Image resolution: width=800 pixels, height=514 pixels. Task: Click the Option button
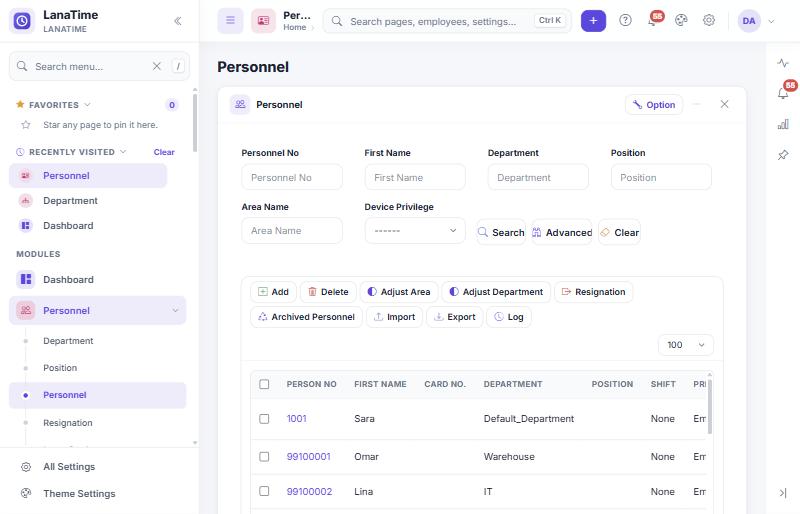point(654,105)
